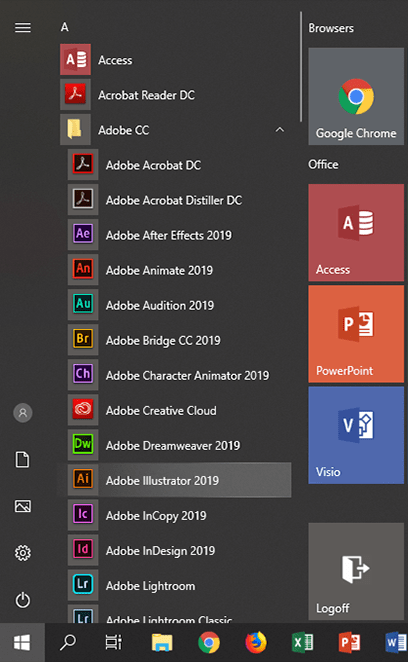Image resolution: width=408 pixels, height=662 pixels.
Task: Open the PowerPoint tile
Action: (356, 334)
